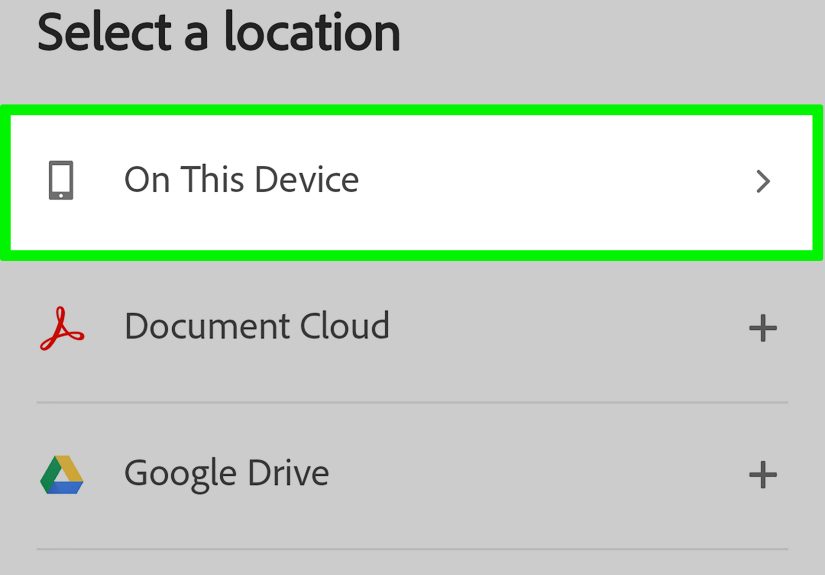
Task: Select the On This Device label
Action: click(241, 180)
